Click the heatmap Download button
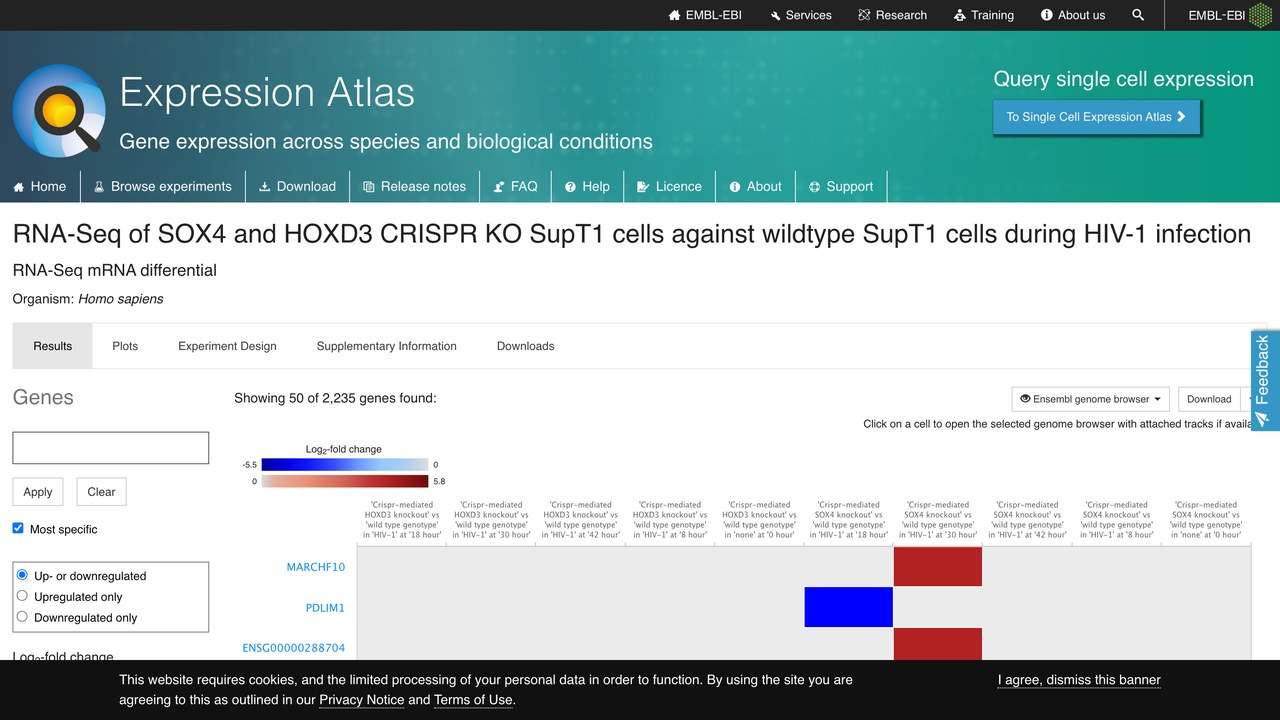 pyautogui.click(x=1209, y=399)
